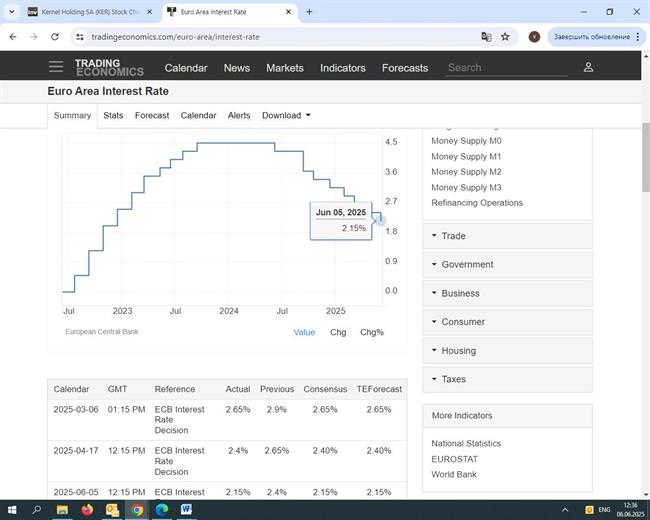This screenshot has height=520, width=650.
Task: Click the page vertical scrollbar thumb
Action: pyautogui.click(x=646, y=158)
